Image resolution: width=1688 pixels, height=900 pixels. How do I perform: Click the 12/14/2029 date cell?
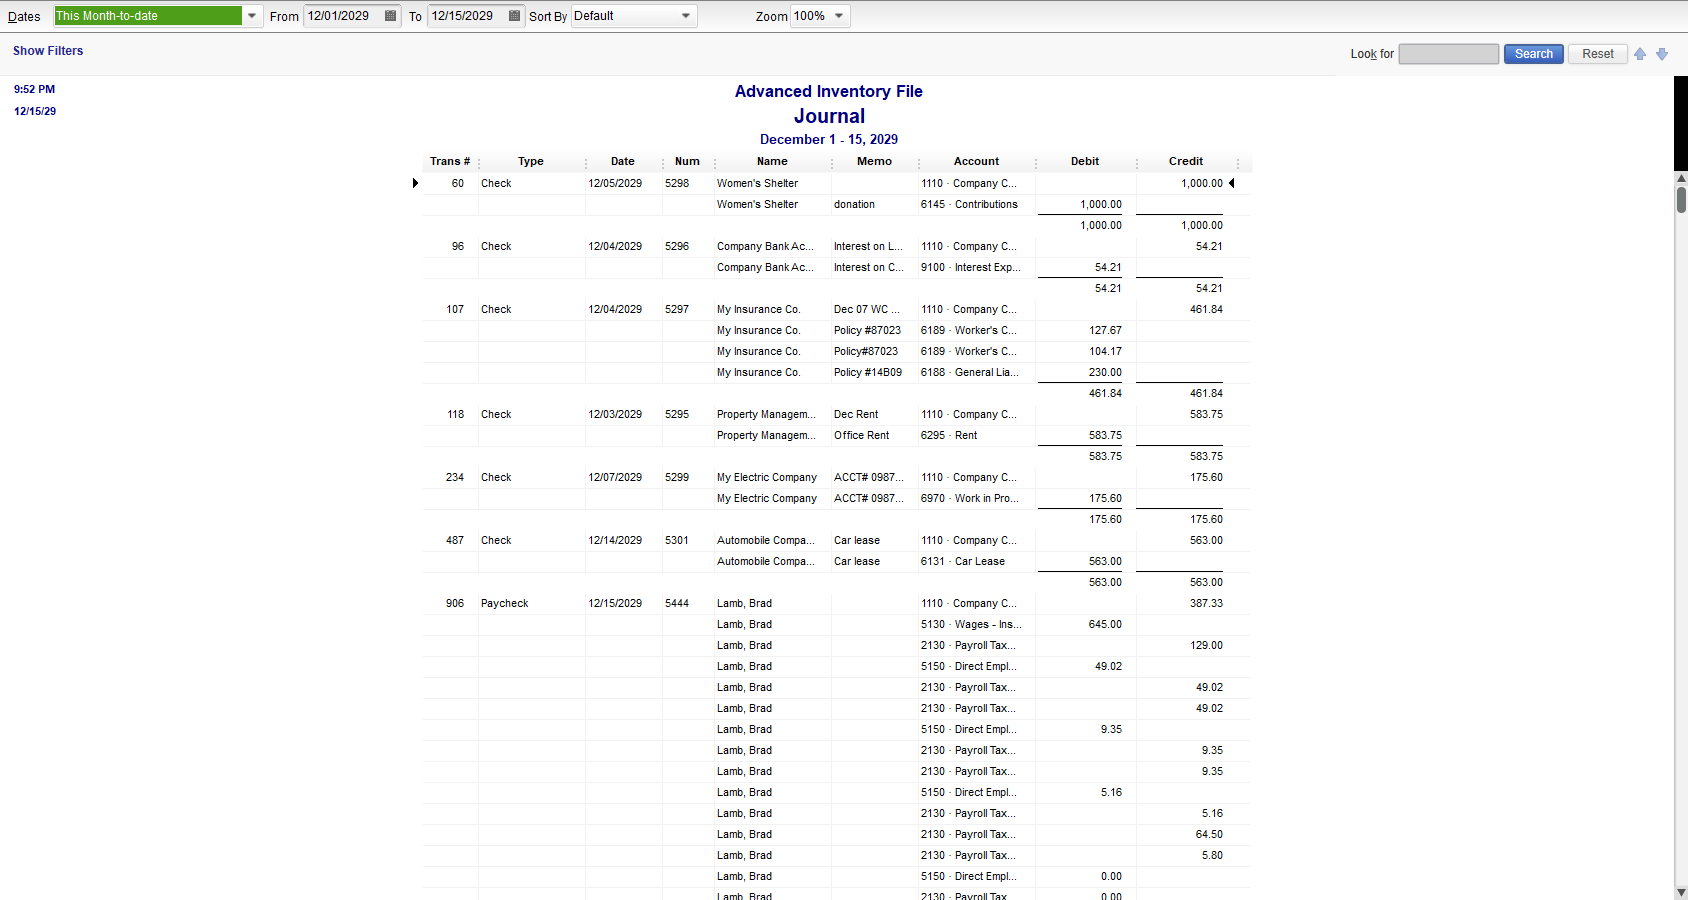615,540
